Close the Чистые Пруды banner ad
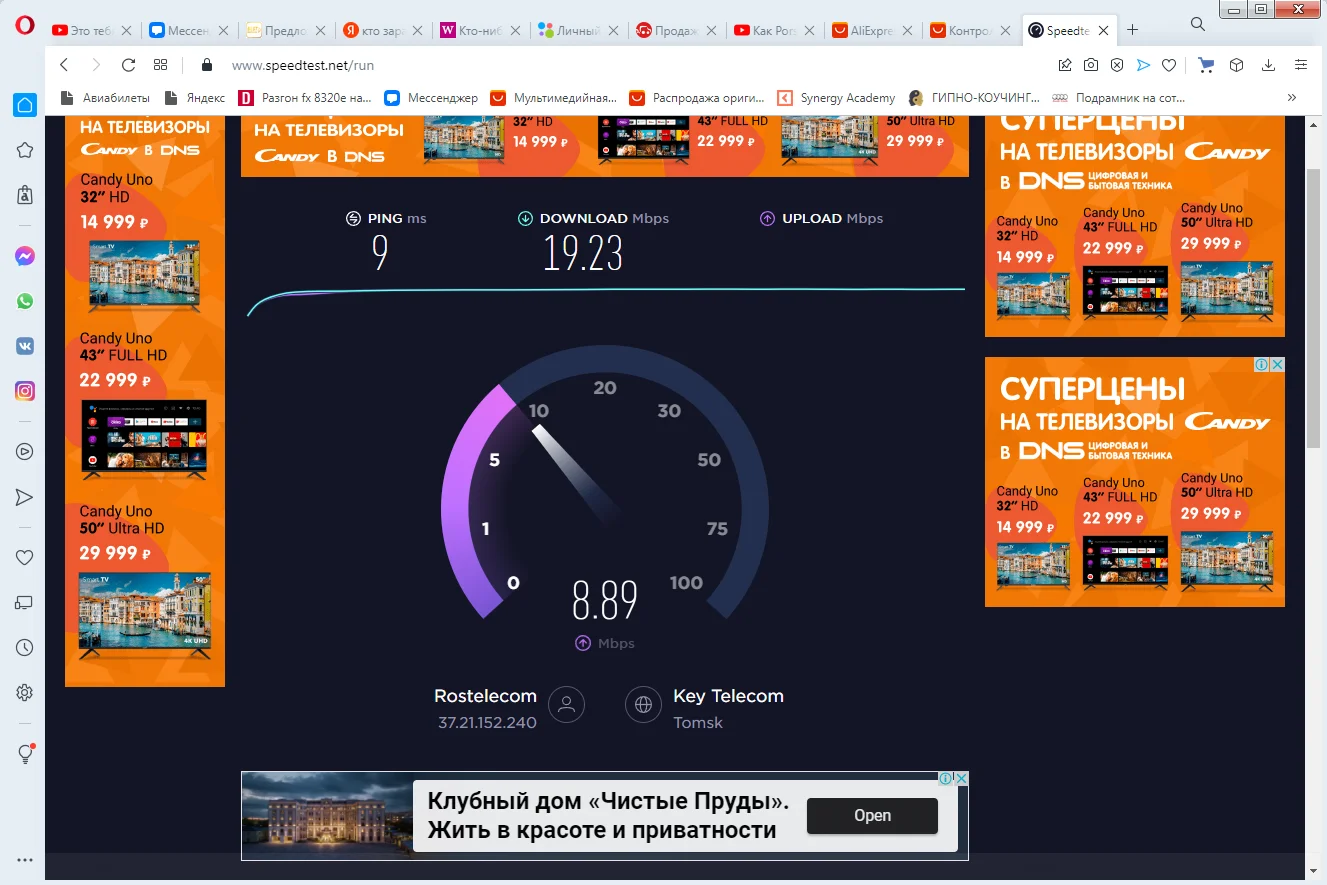Screen dimensions: 1327x885 point(960,778)
